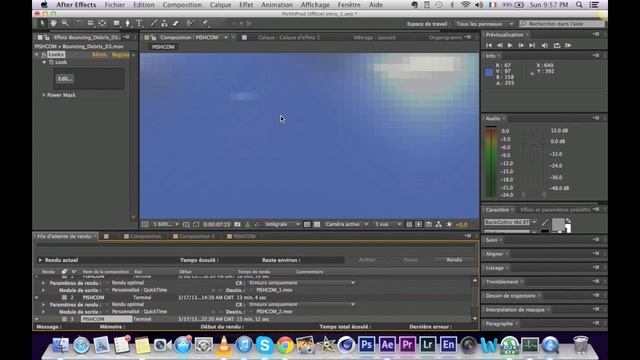Jump to first frame in preview panel
This screenshot has width=640, height=360.
tap(489, 45)
